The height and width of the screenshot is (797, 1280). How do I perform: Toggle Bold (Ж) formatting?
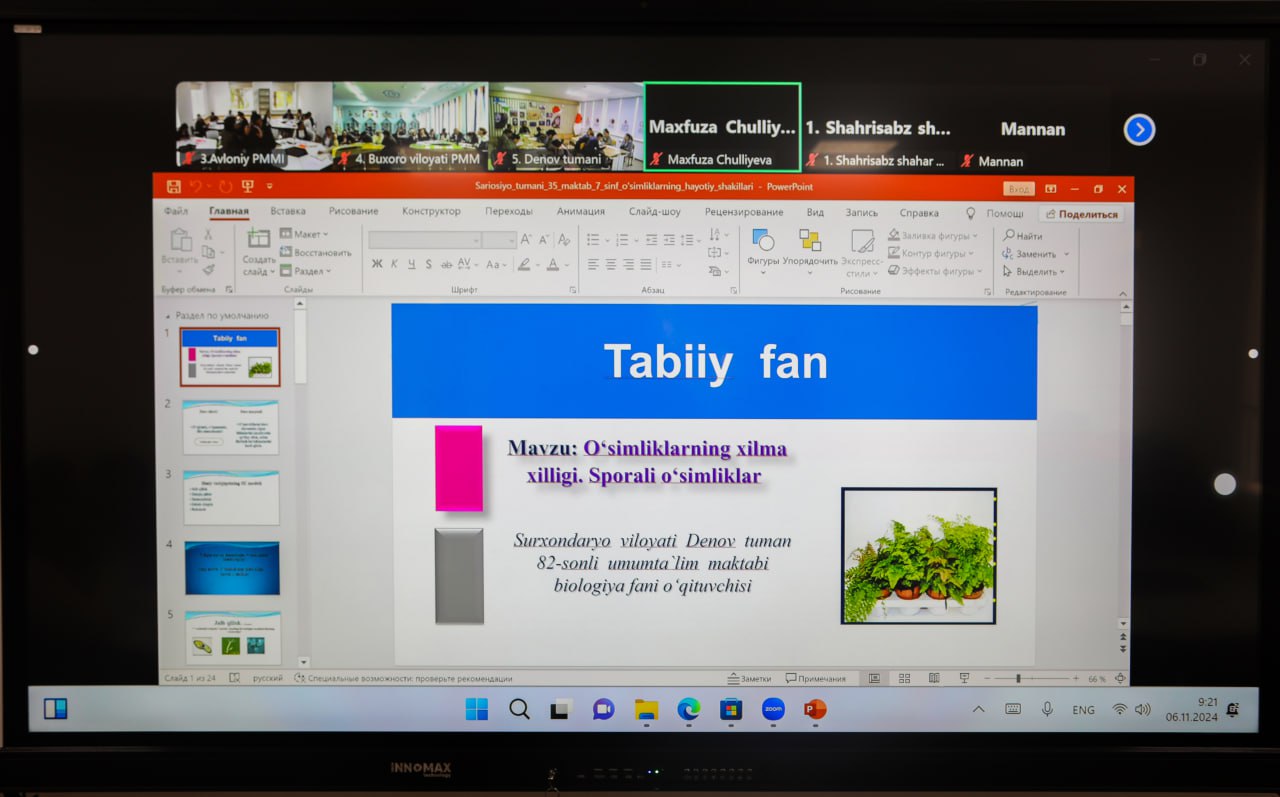tap(377, 264)
